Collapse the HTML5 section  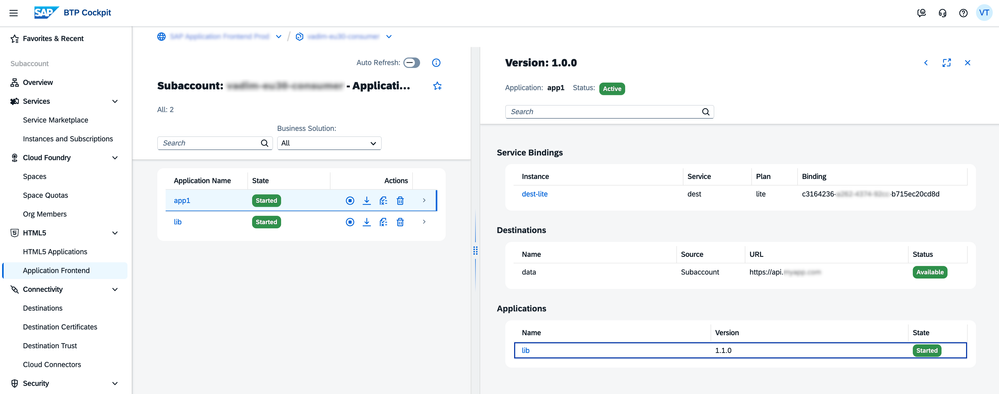[x=115, y=233]
